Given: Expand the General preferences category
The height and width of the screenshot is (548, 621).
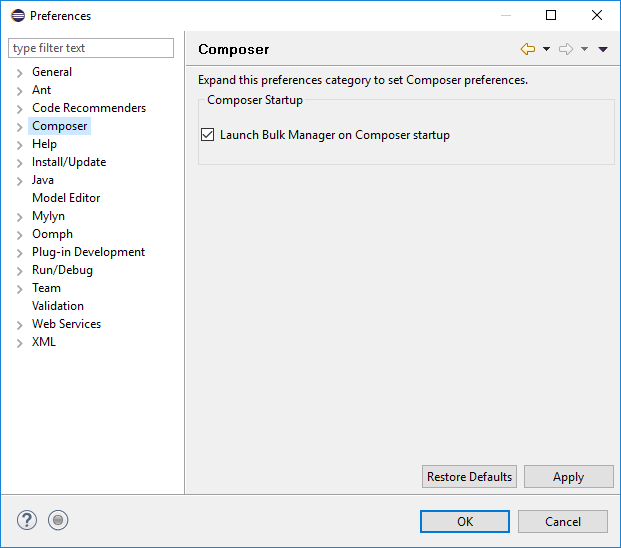Looking at the screenshot, I should 19,73.
